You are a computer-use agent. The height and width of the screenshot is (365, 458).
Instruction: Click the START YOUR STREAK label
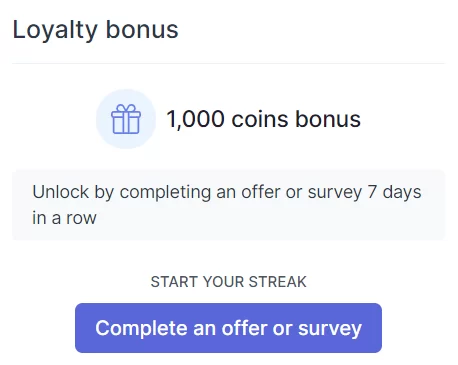(228, 282)
